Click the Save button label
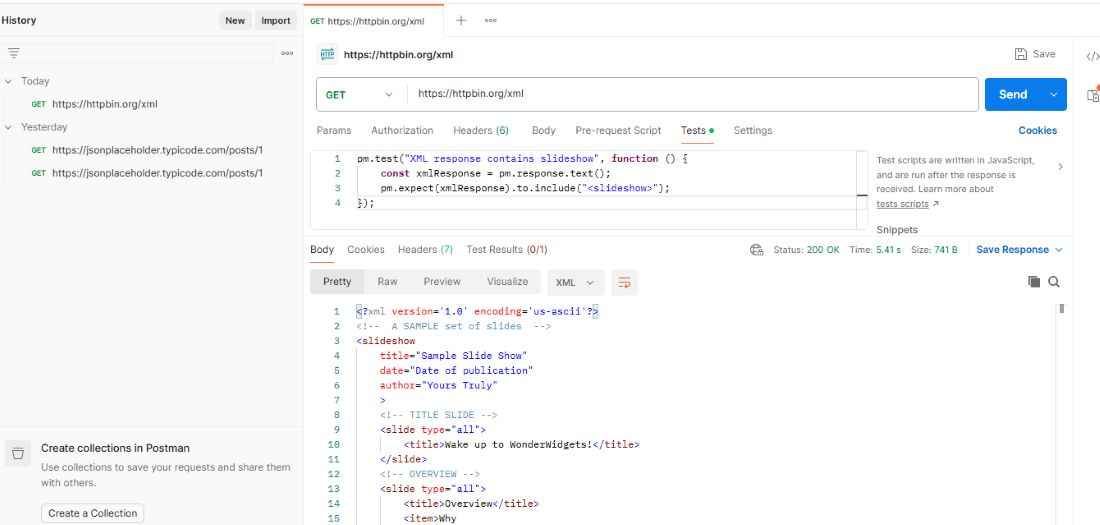 1044,54
